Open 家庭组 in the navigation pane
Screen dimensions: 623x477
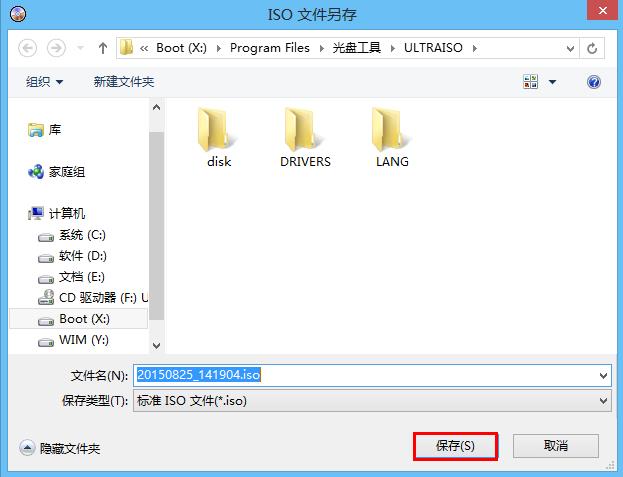click(x=56, y=172)
